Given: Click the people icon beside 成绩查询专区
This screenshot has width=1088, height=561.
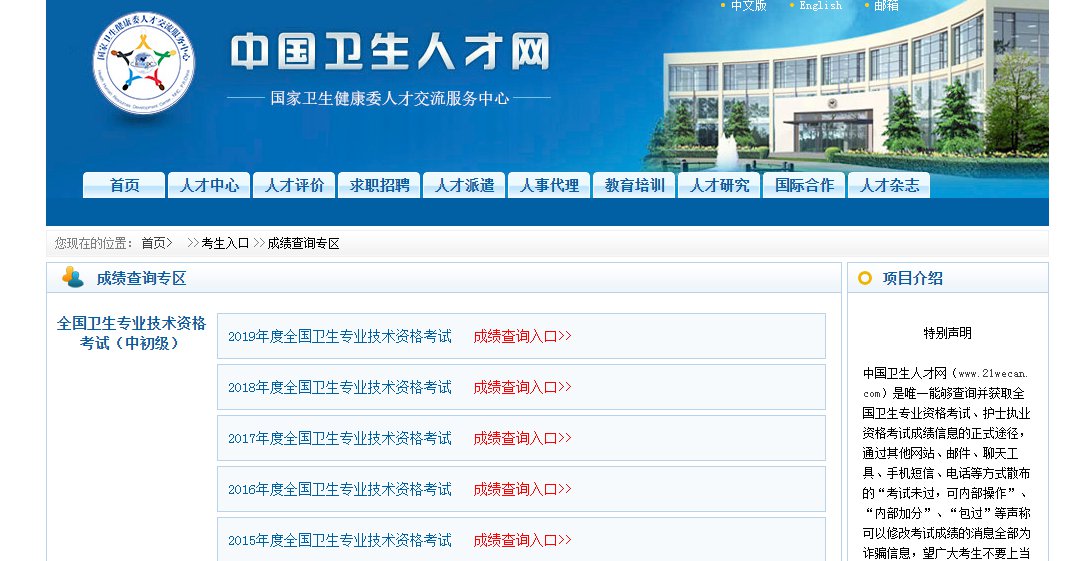Looking at the screenshot, I should 73,277.
